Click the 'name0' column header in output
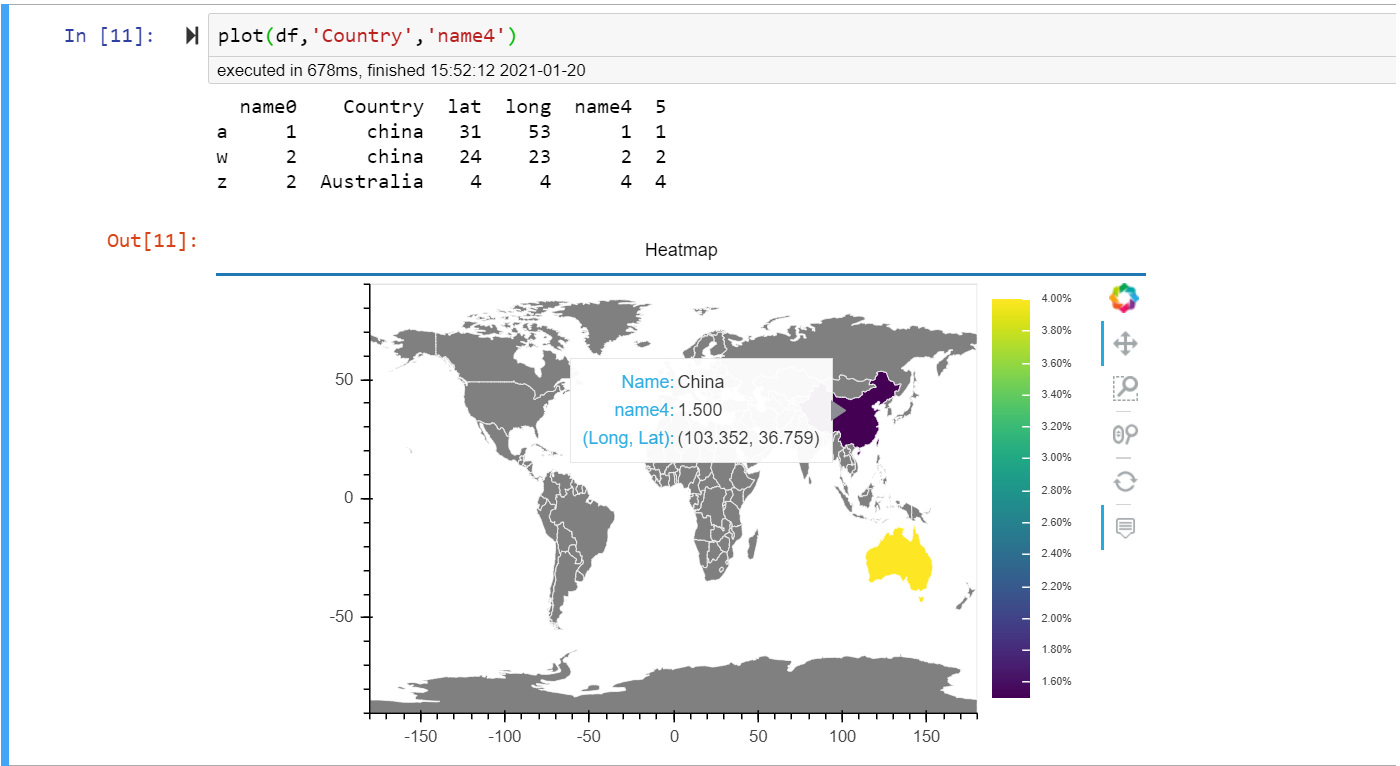This screenshot has width=1400, height=766. (268, 107)
